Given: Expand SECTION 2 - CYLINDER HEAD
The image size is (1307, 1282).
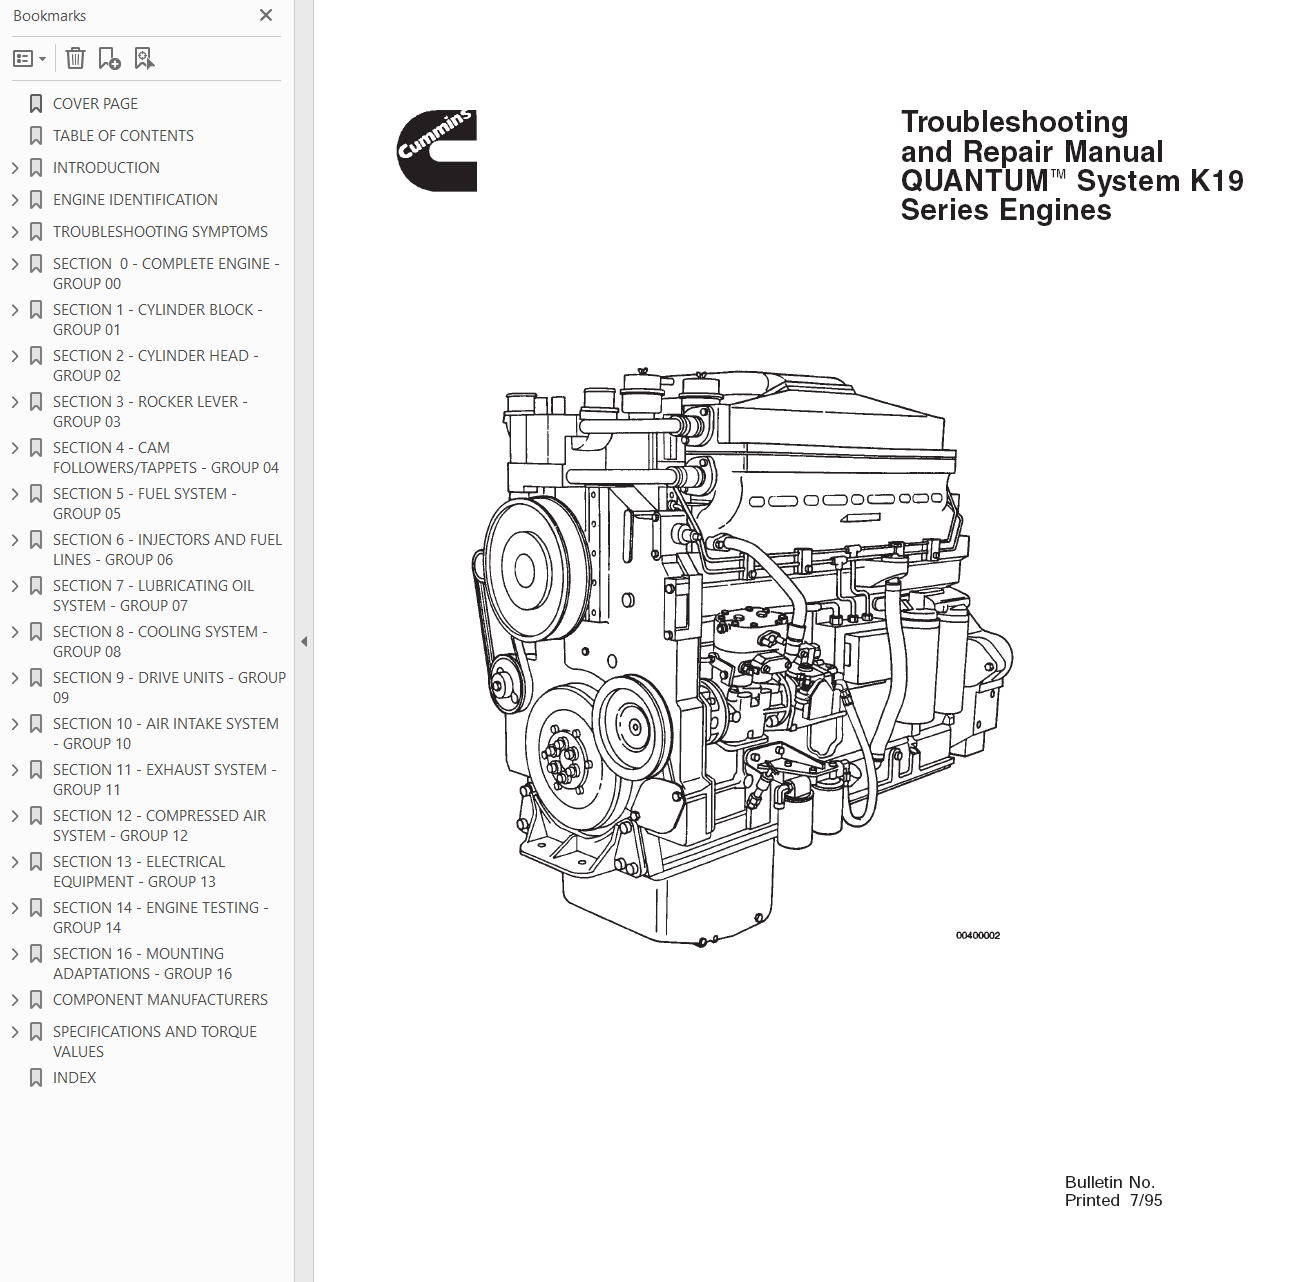Looking at the screenshot, I should pos(15,356).
